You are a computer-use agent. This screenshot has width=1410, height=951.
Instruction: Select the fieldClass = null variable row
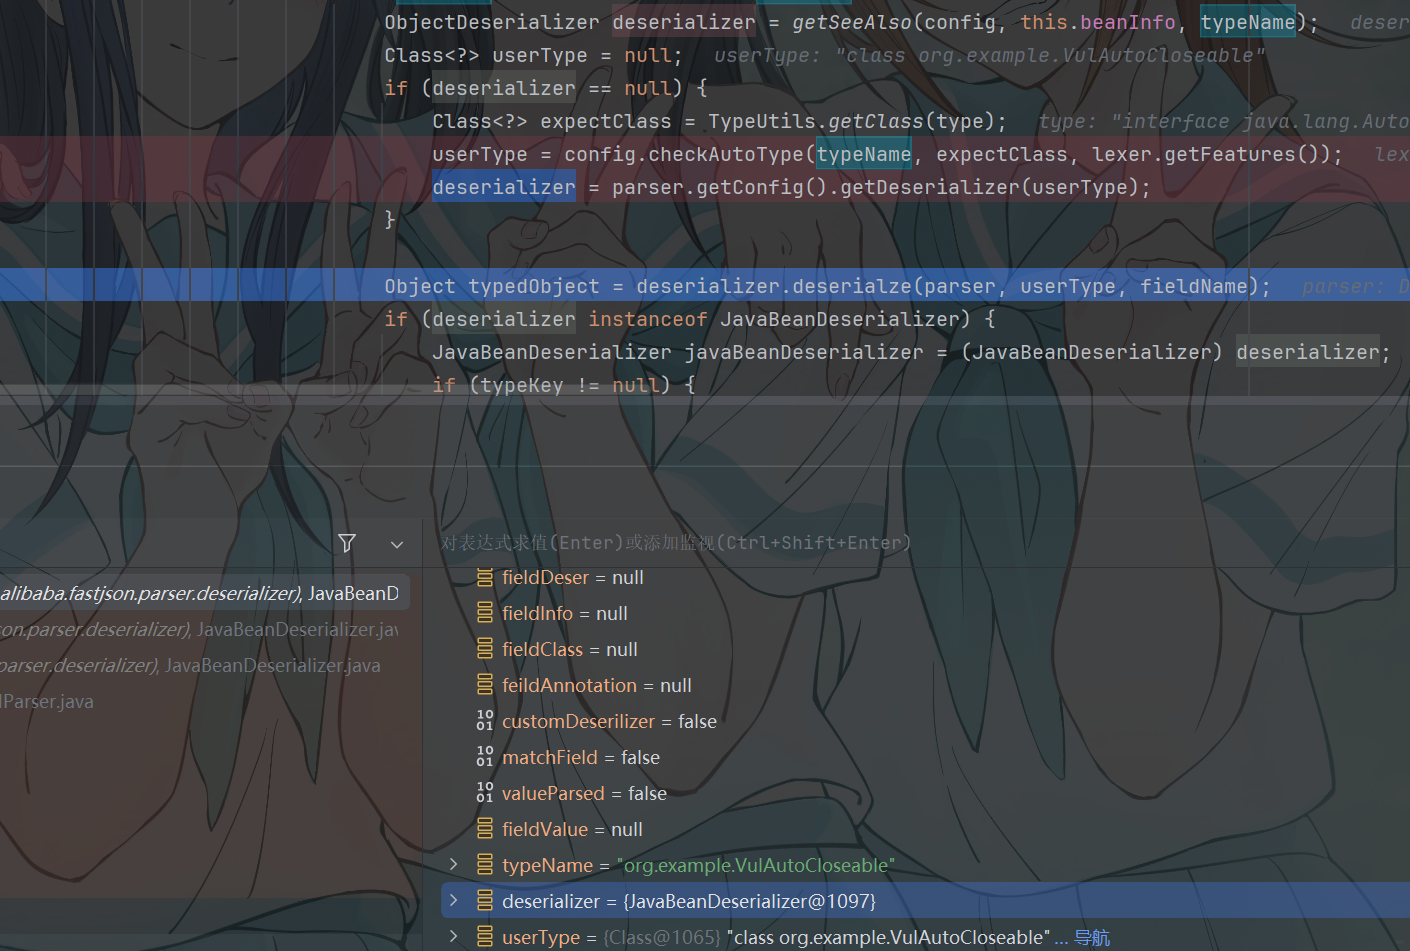pos(925,649)
